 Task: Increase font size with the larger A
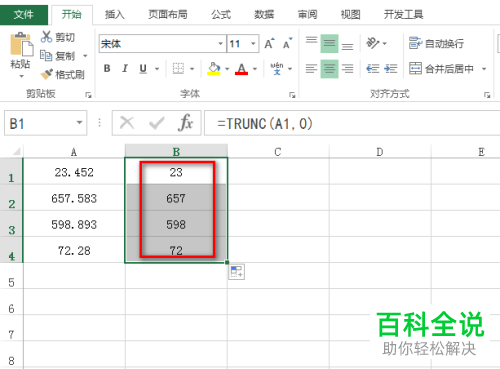pos(269,44)
